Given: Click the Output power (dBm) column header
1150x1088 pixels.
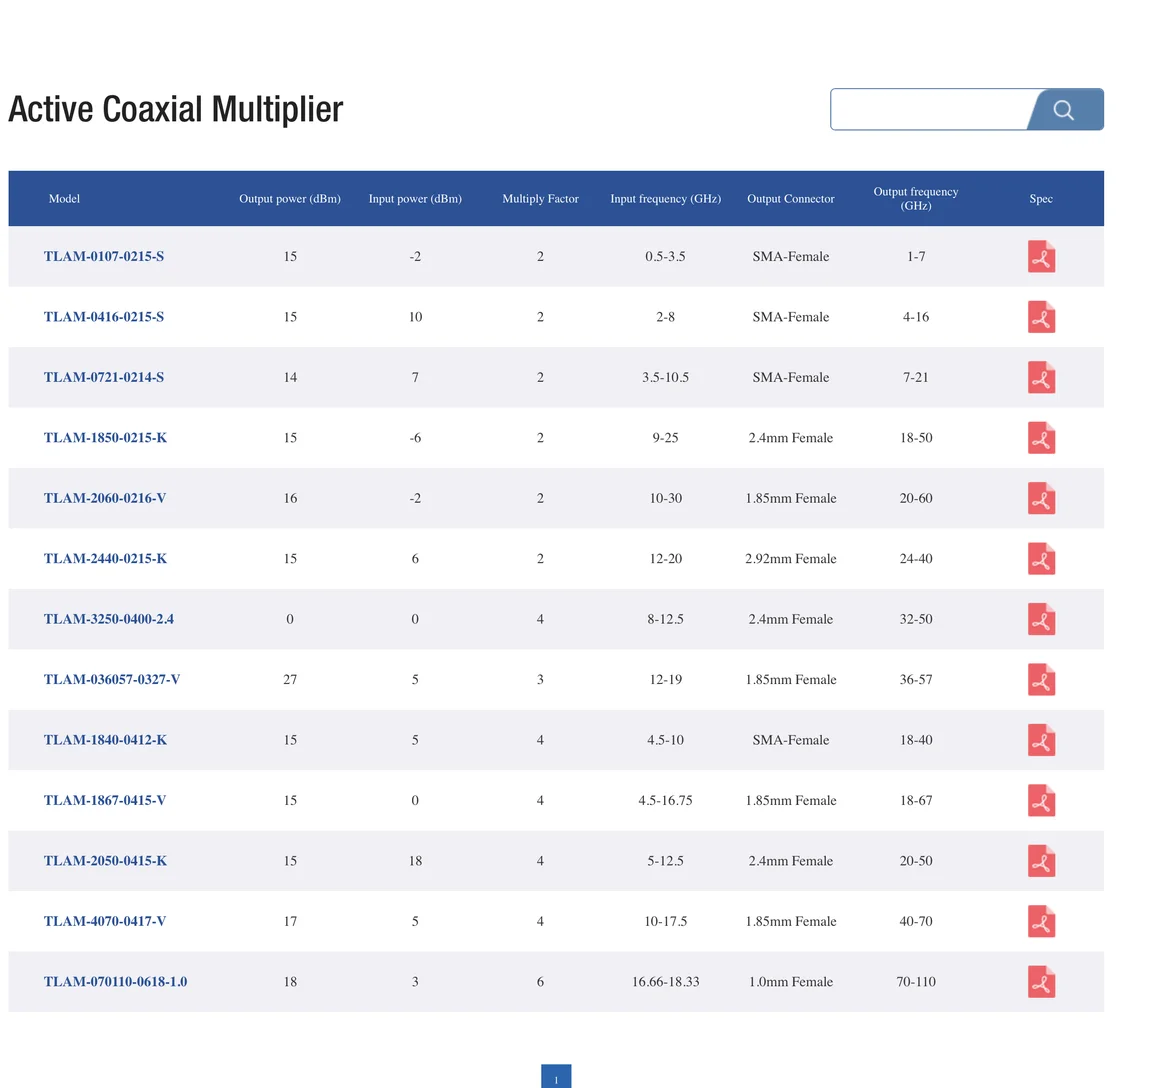Looking at the screenshot, I should click(x=290, y=199).
